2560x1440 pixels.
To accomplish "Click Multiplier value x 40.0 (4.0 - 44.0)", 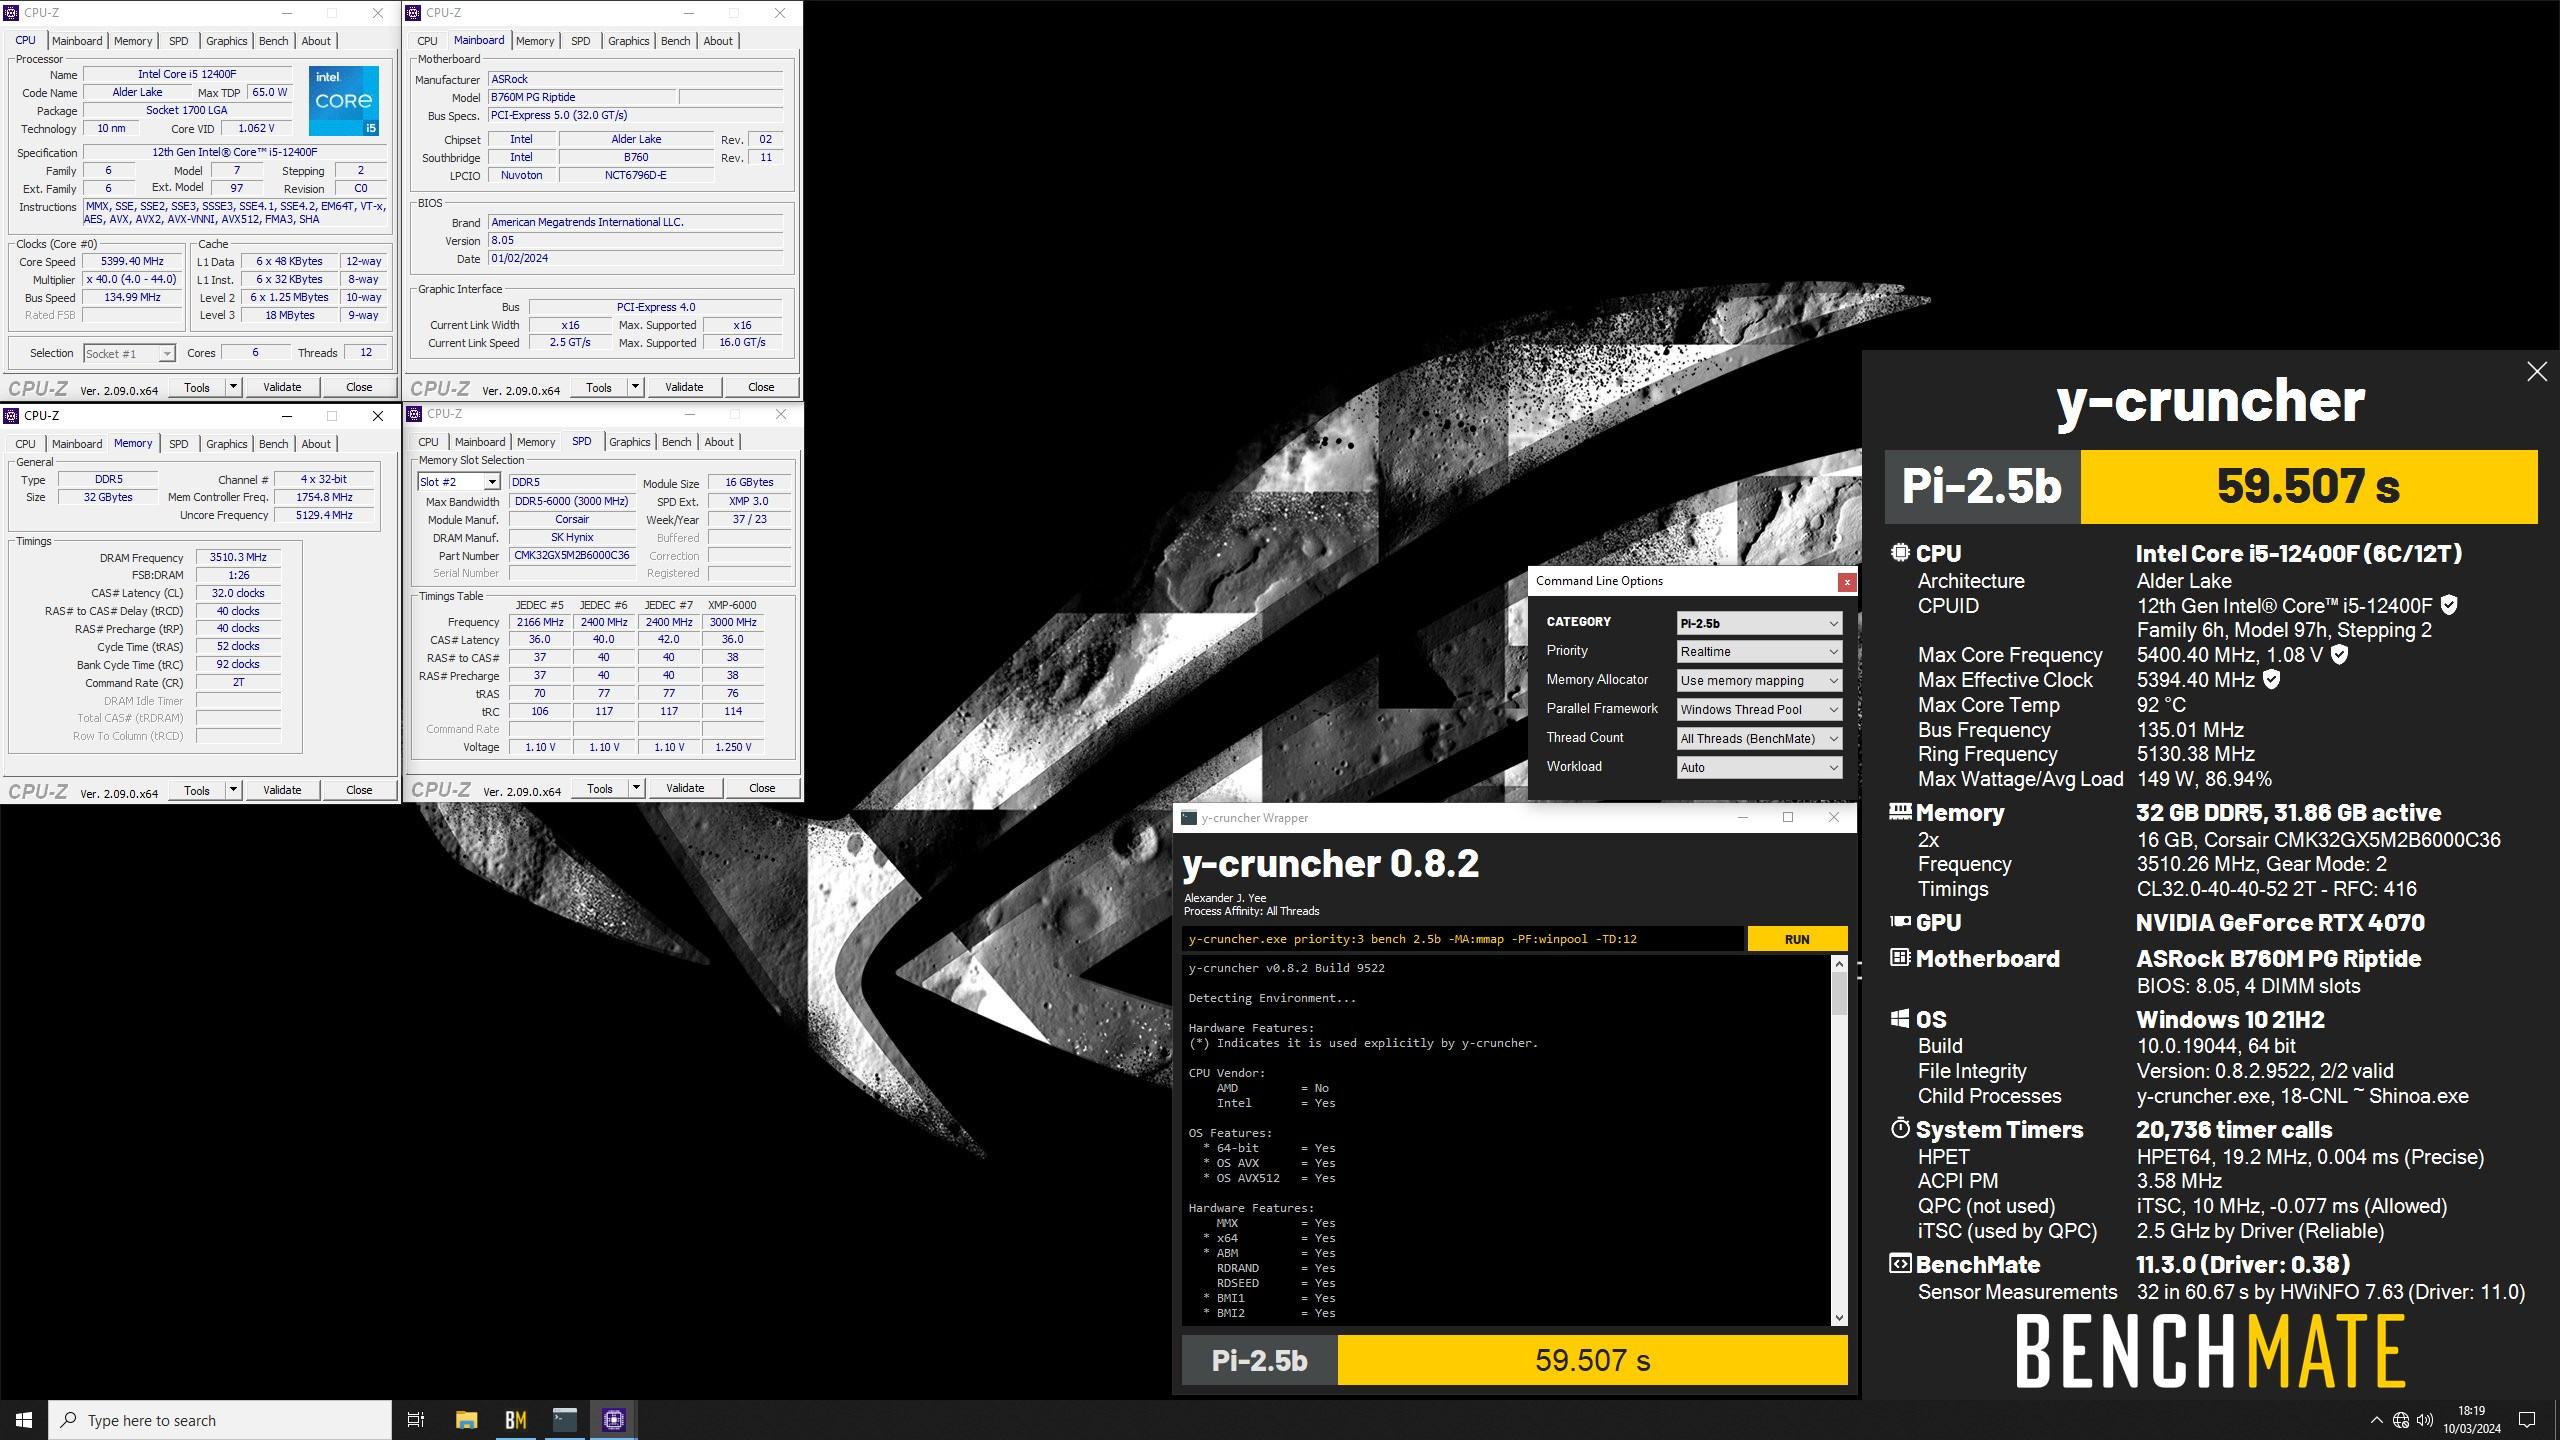I will coord(133,280).
